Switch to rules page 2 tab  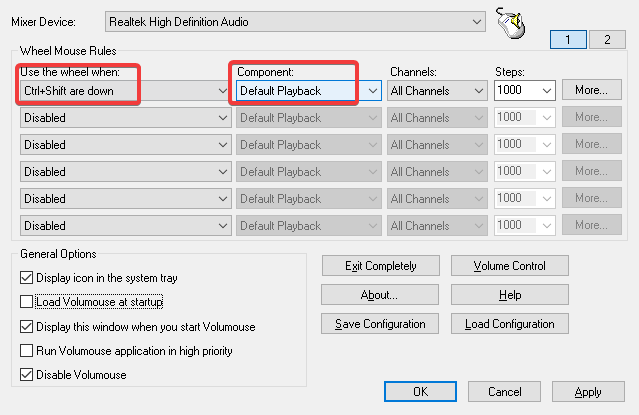[603, 40]
